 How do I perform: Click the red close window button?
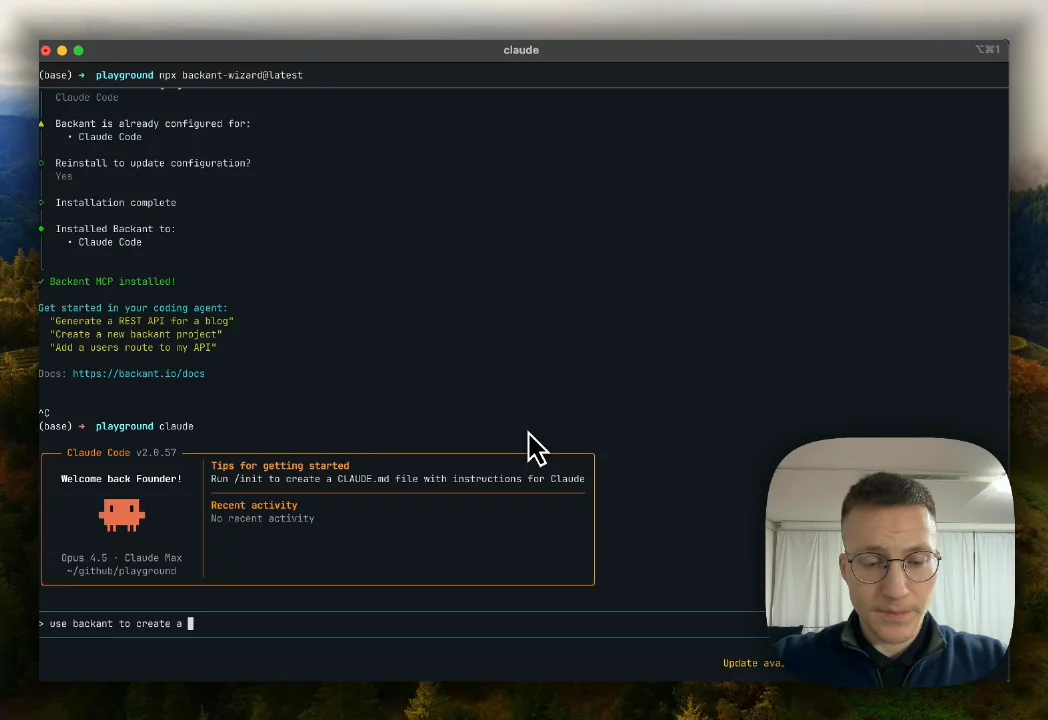(45, 50)
